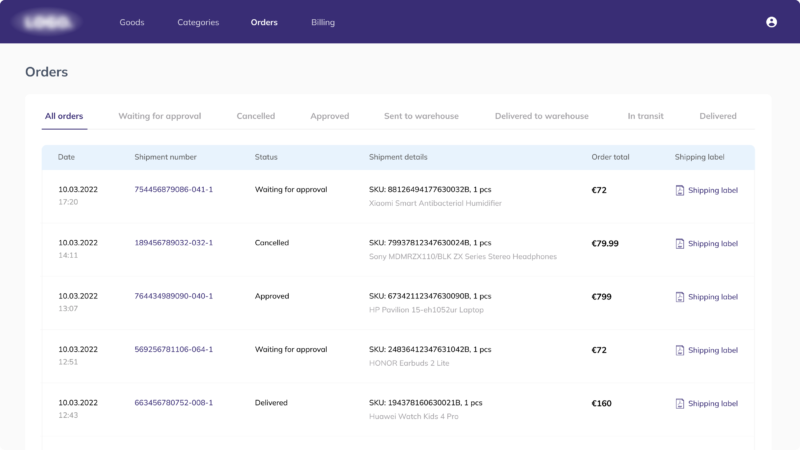
Task: Open shipment number 764434989090-040-1
Action: [x=173, y=296]
